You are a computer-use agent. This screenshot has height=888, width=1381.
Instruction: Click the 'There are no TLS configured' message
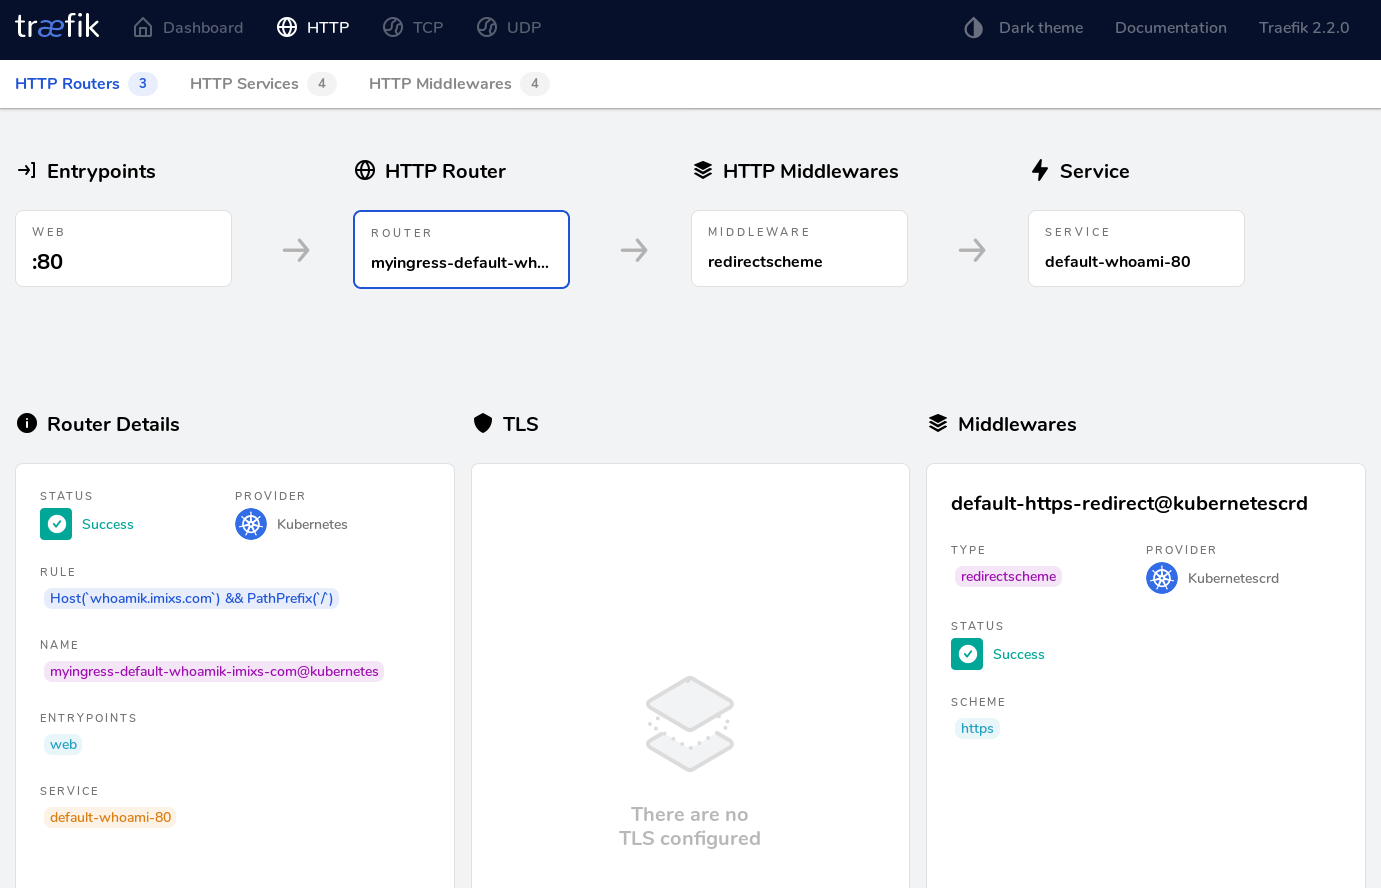pos(690,826)
